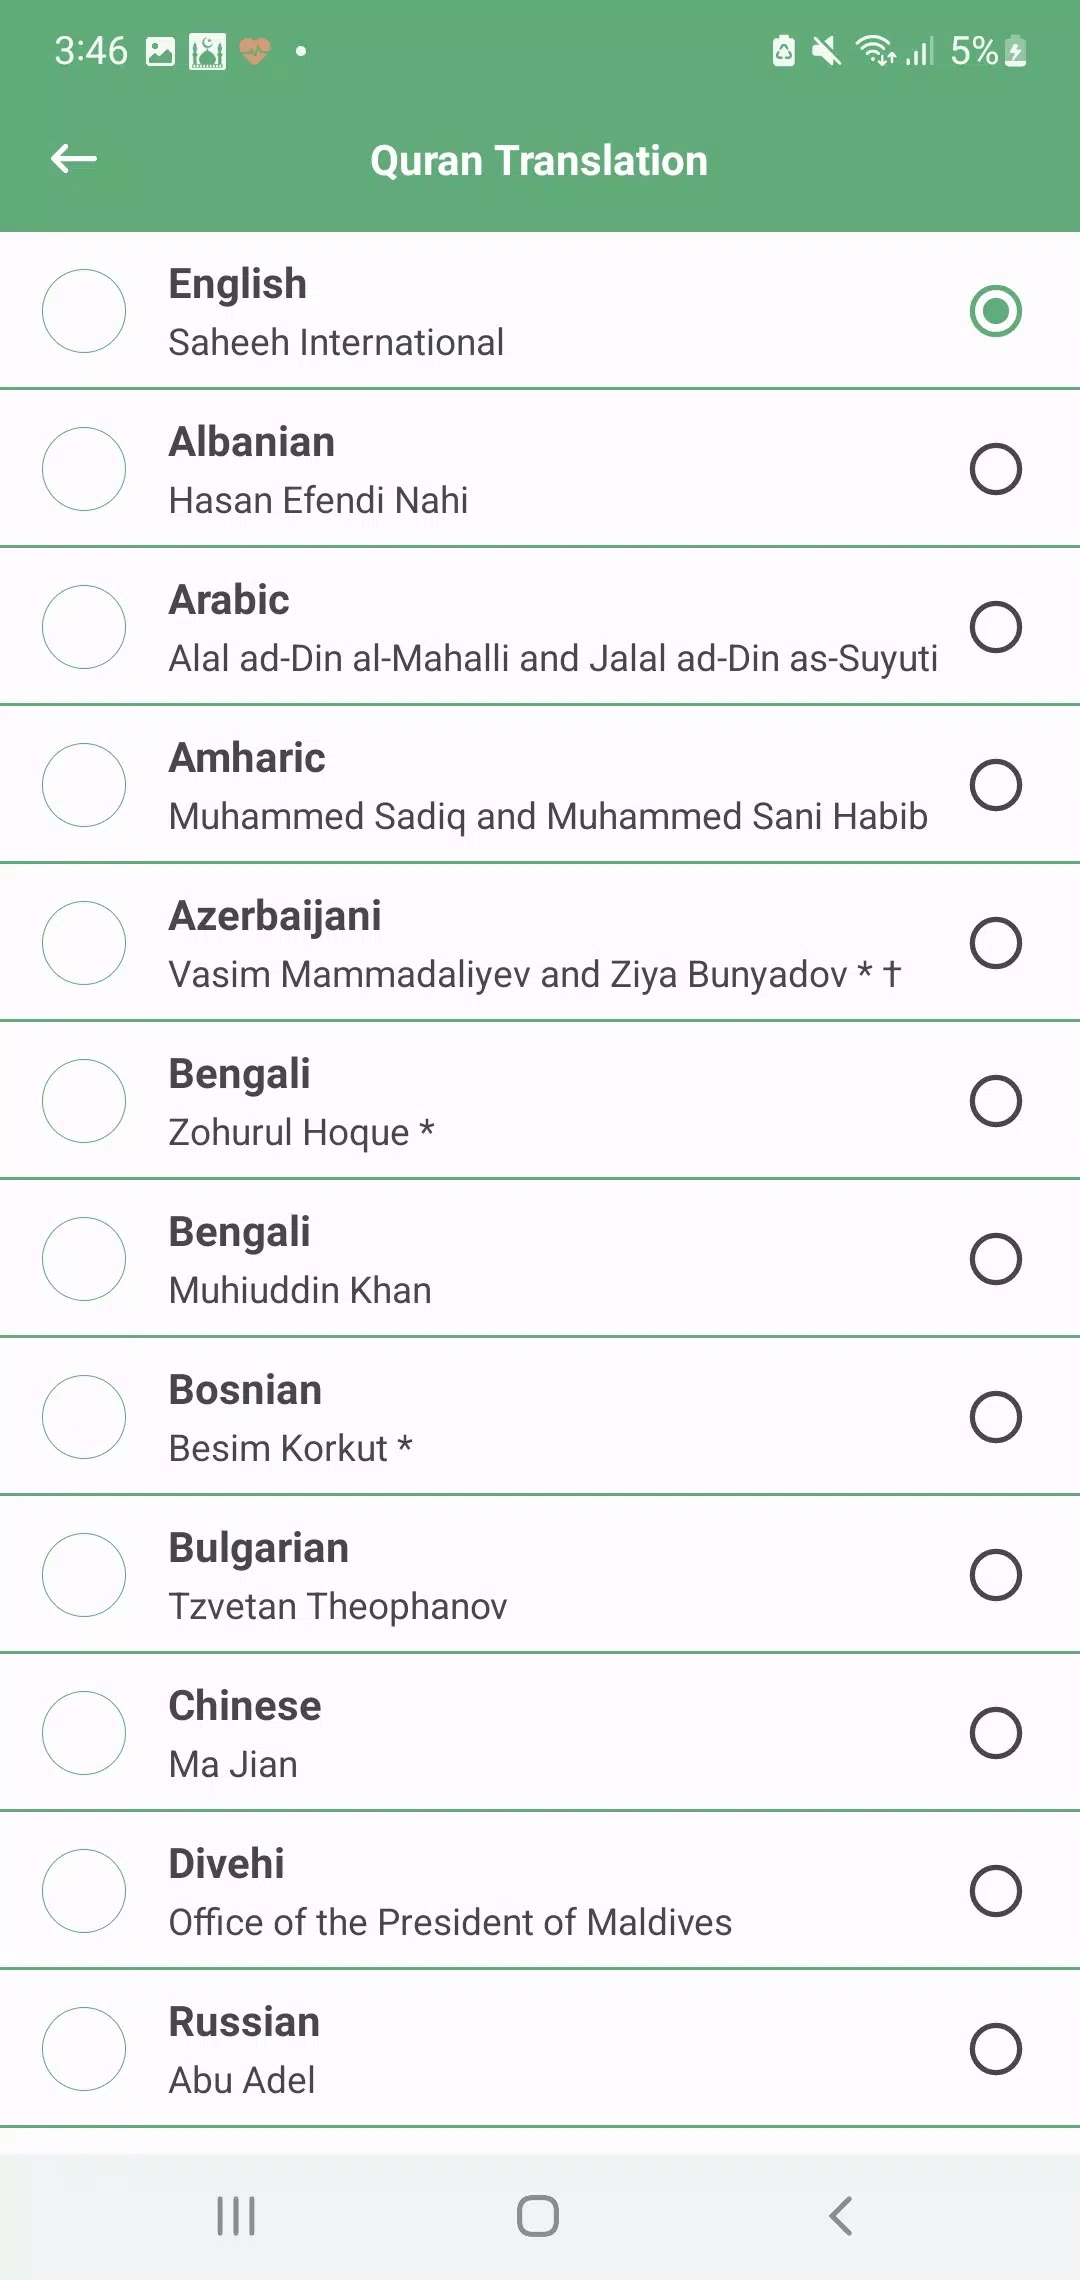Tap the Bulgarian Tzvetan Theophanov entry
1080x2280 pixels.
pos(540,1575)
